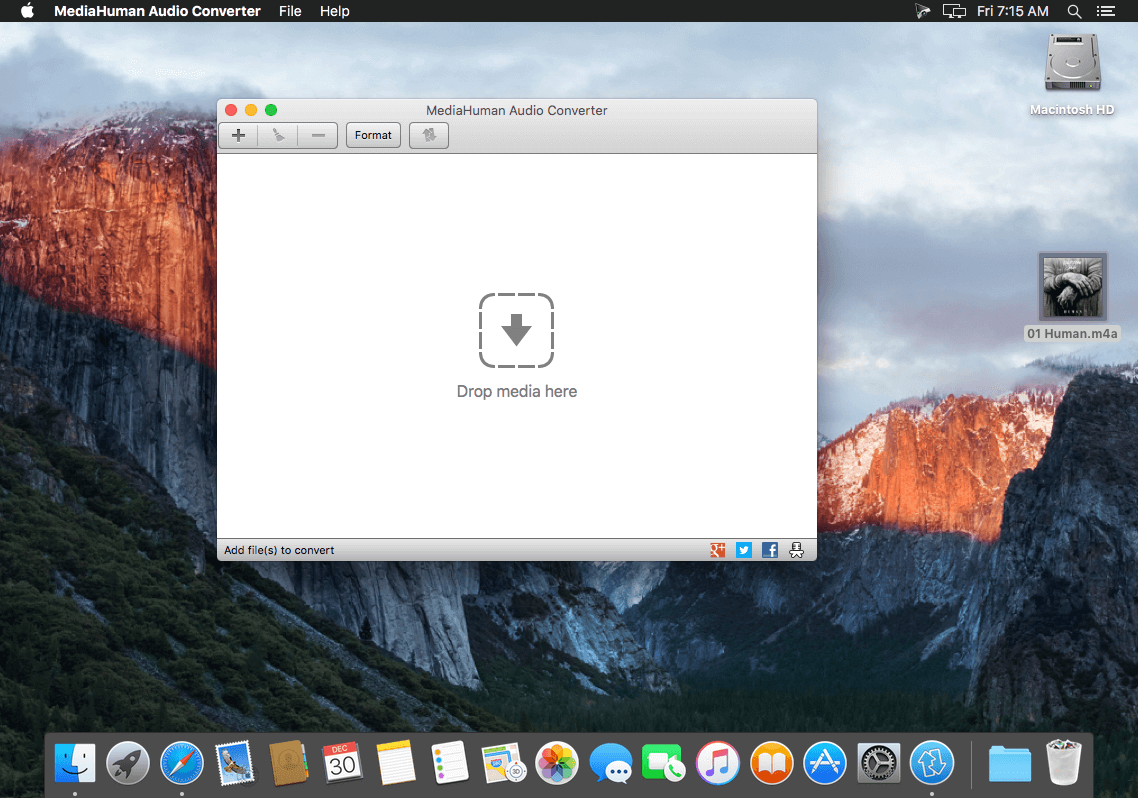Click the broom clear list icon
1138x798 pixels.
click(x=278, y=135)
